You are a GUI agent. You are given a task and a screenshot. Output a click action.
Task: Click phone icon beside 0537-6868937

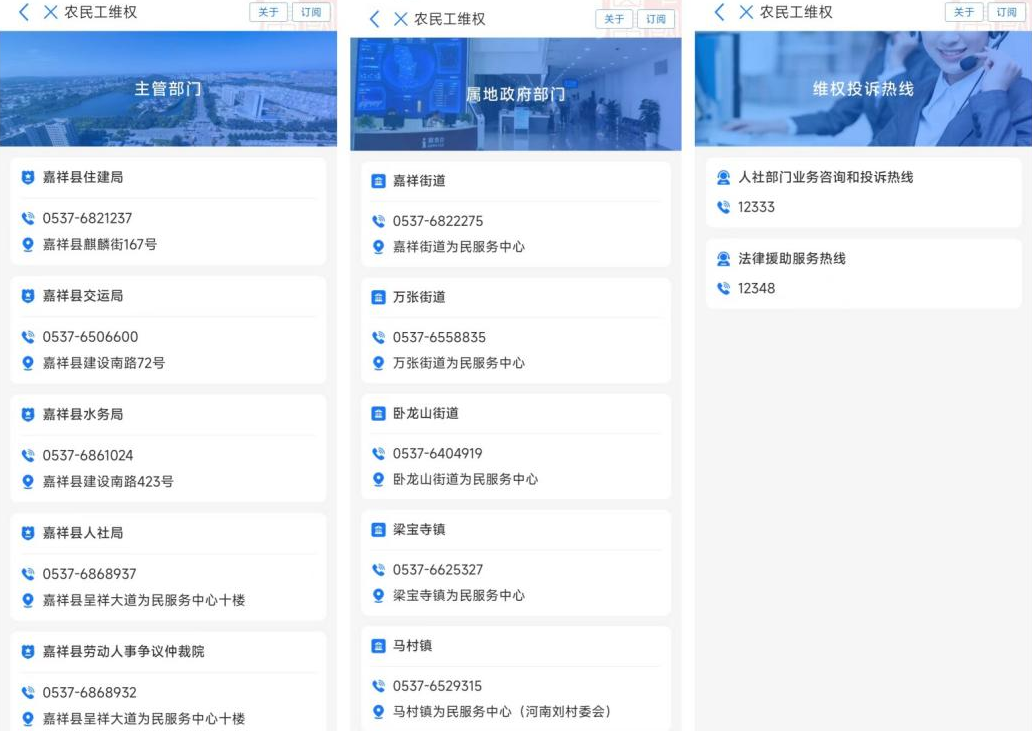click(28, 574)
